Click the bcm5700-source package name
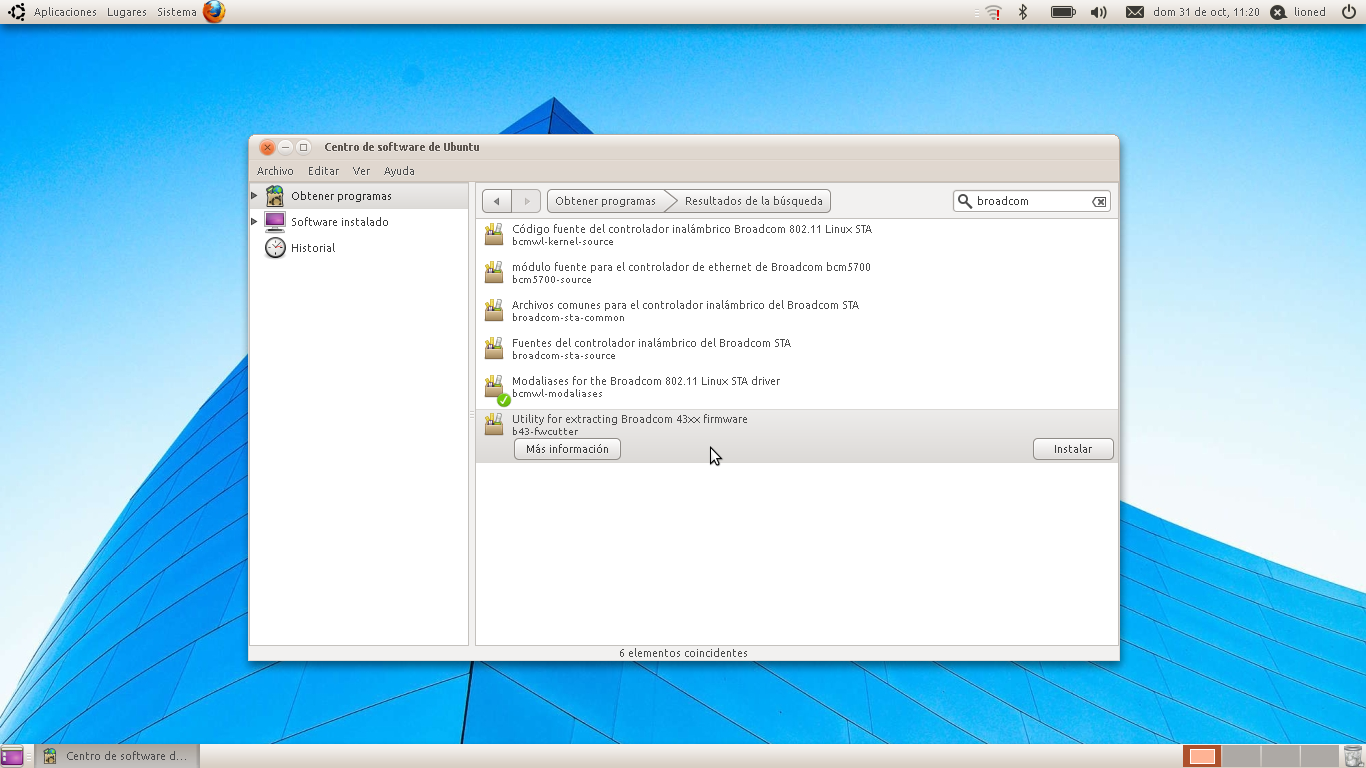1366x768 pixels. 552,280
